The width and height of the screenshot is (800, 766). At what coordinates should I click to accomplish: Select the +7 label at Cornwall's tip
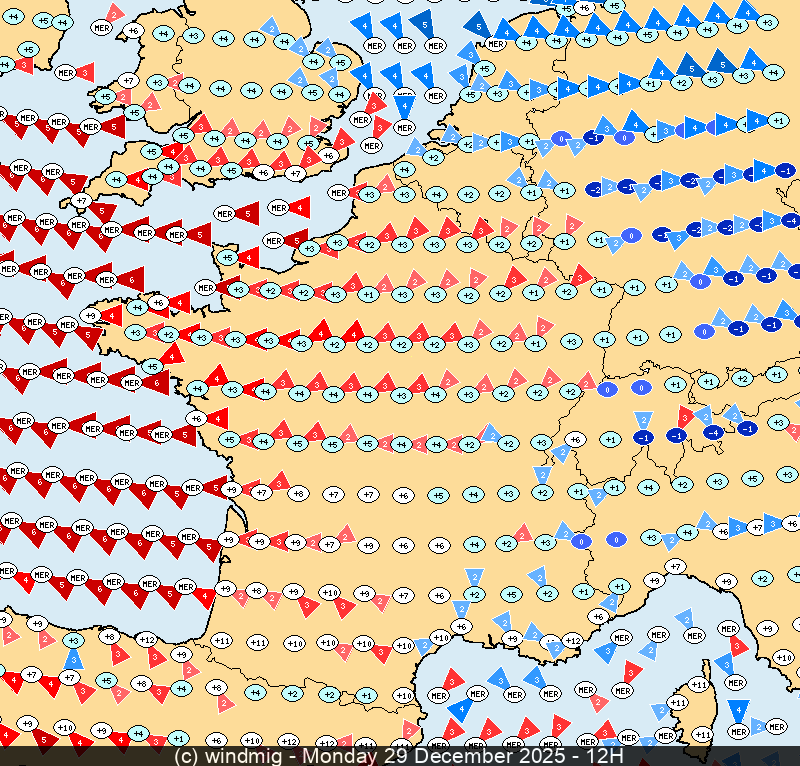pyautogui.click(x=82, y=200)
